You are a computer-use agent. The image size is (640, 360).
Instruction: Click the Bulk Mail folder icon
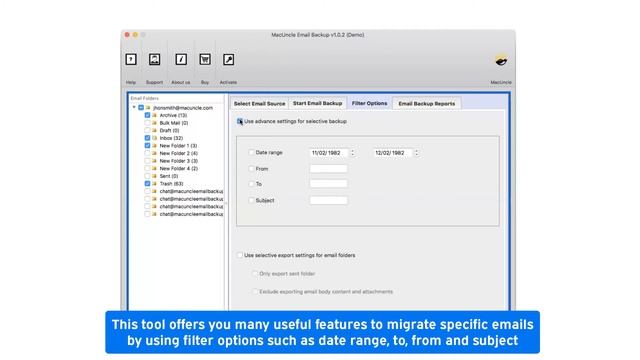tap(155, 123)
